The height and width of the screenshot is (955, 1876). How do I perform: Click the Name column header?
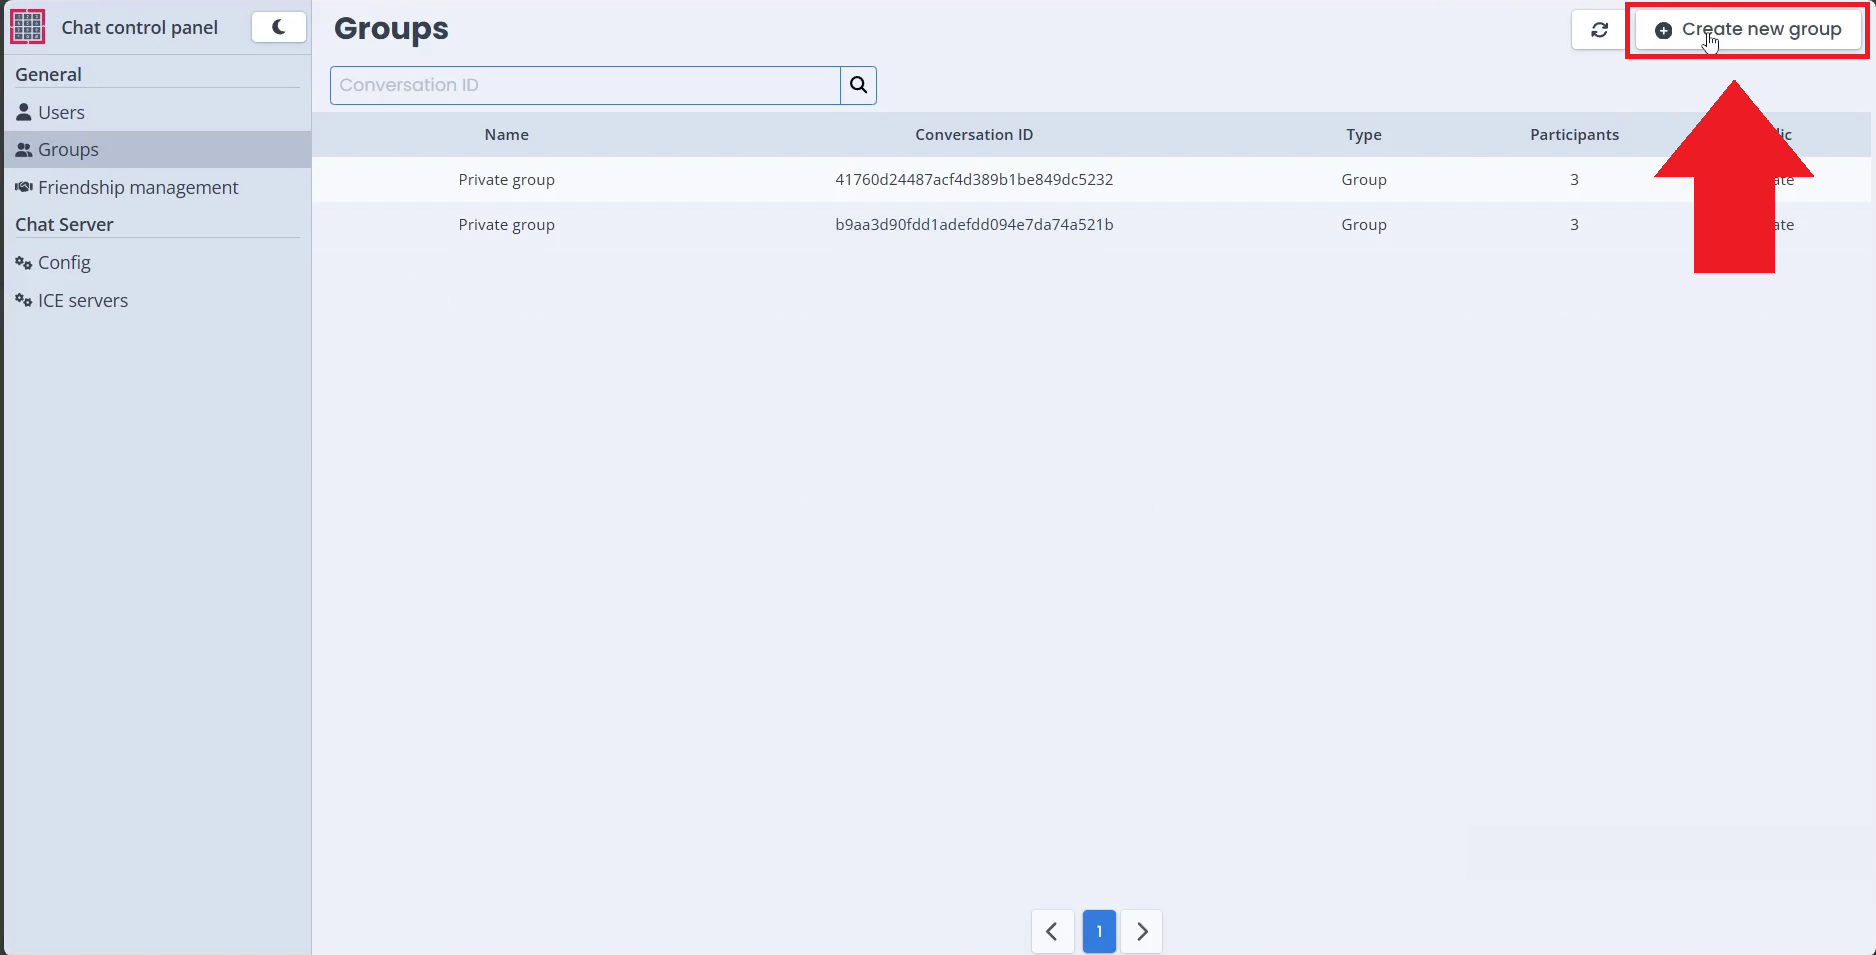[x=506, y=135]
